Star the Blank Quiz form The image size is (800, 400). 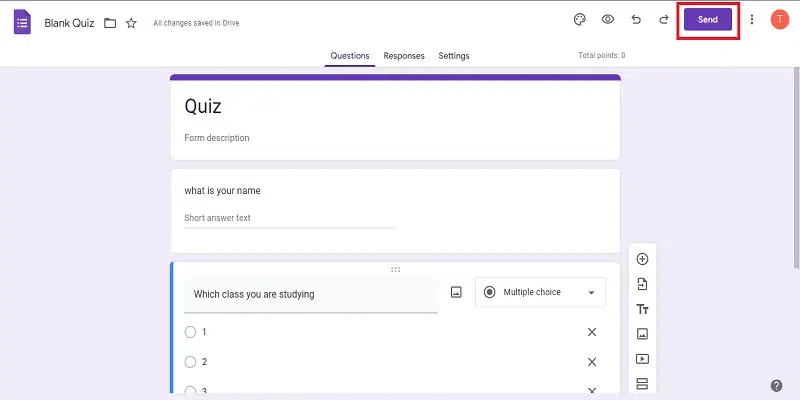[131, 23]
